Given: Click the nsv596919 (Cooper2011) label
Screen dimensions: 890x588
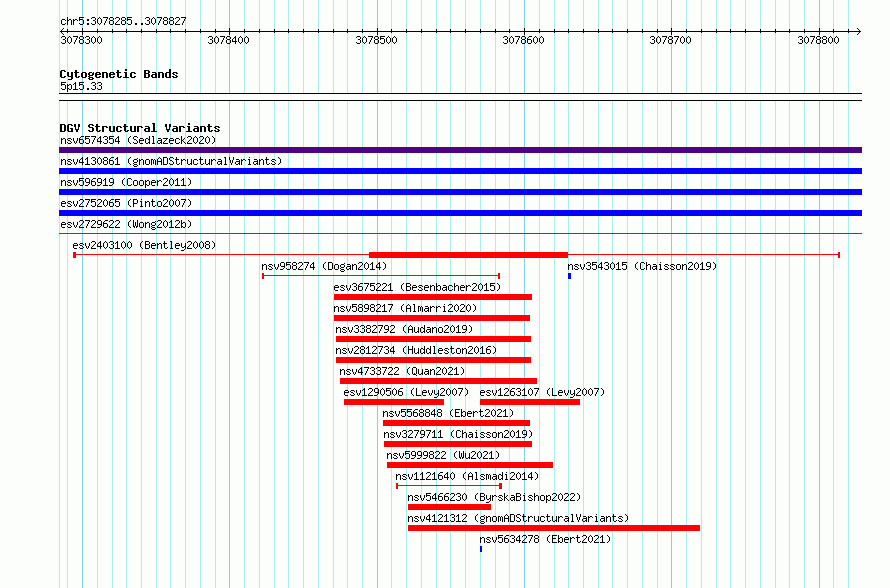Looking at the screenshot, I should point(126,182).
